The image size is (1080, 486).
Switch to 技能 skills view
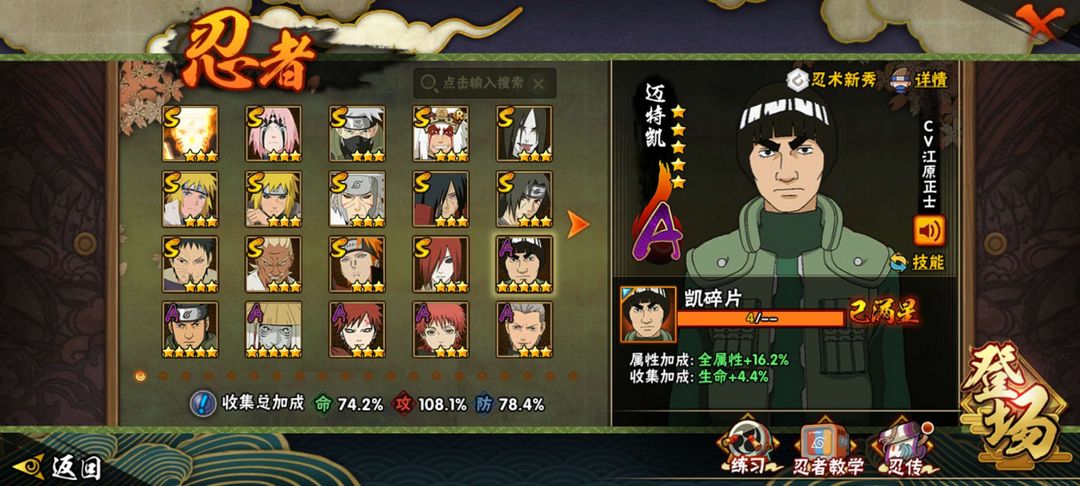(917, 262)
